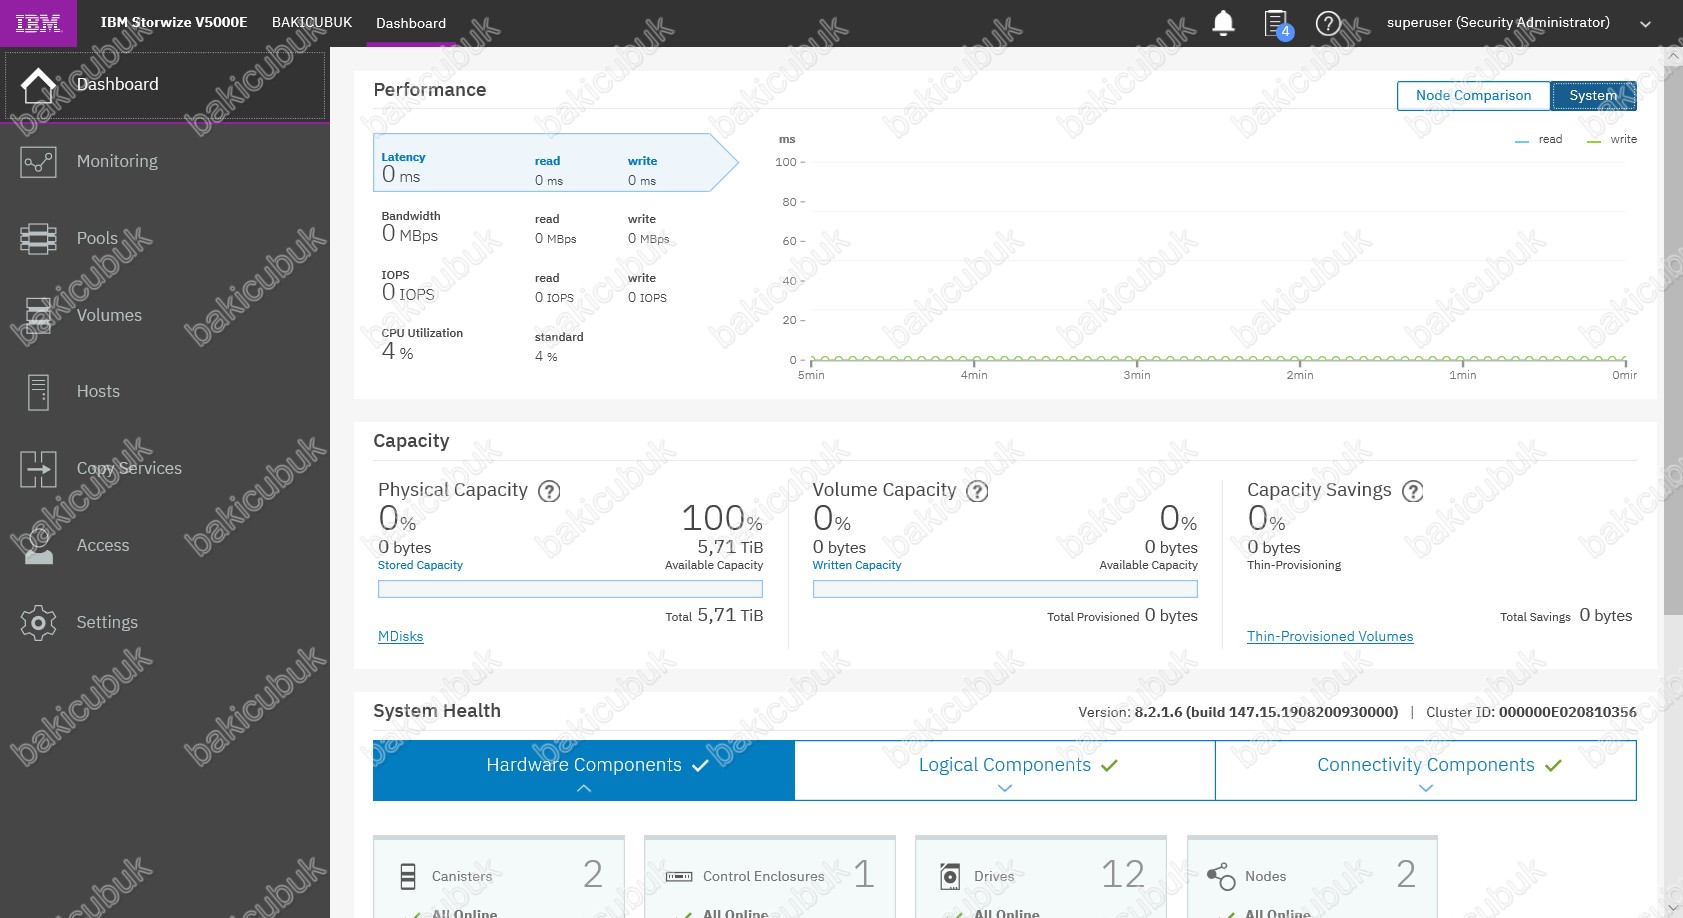Screen dimensions: 1683x918
Task: Click the volume capacity usage bar
Action: [1005, 589]
